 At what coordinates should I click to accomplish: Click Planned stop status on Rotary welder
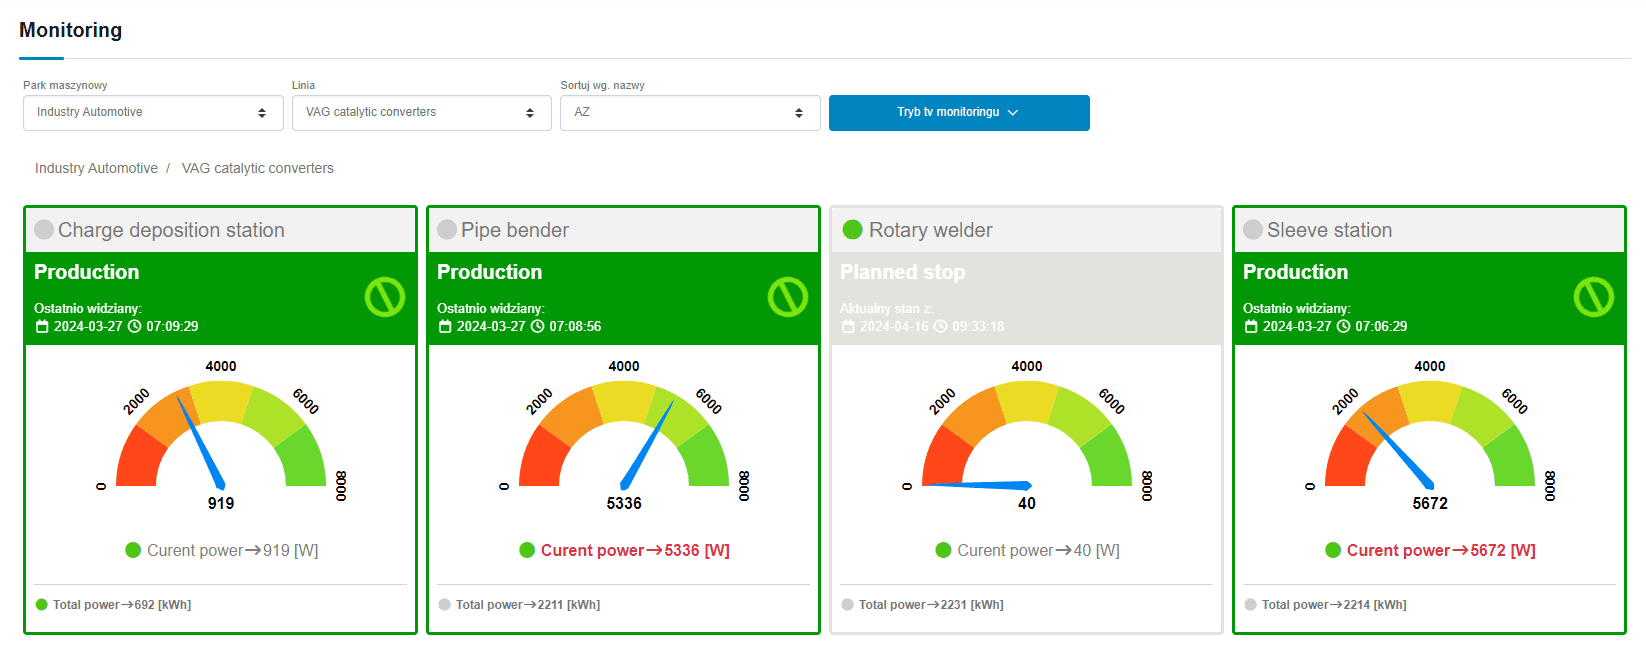902,272
